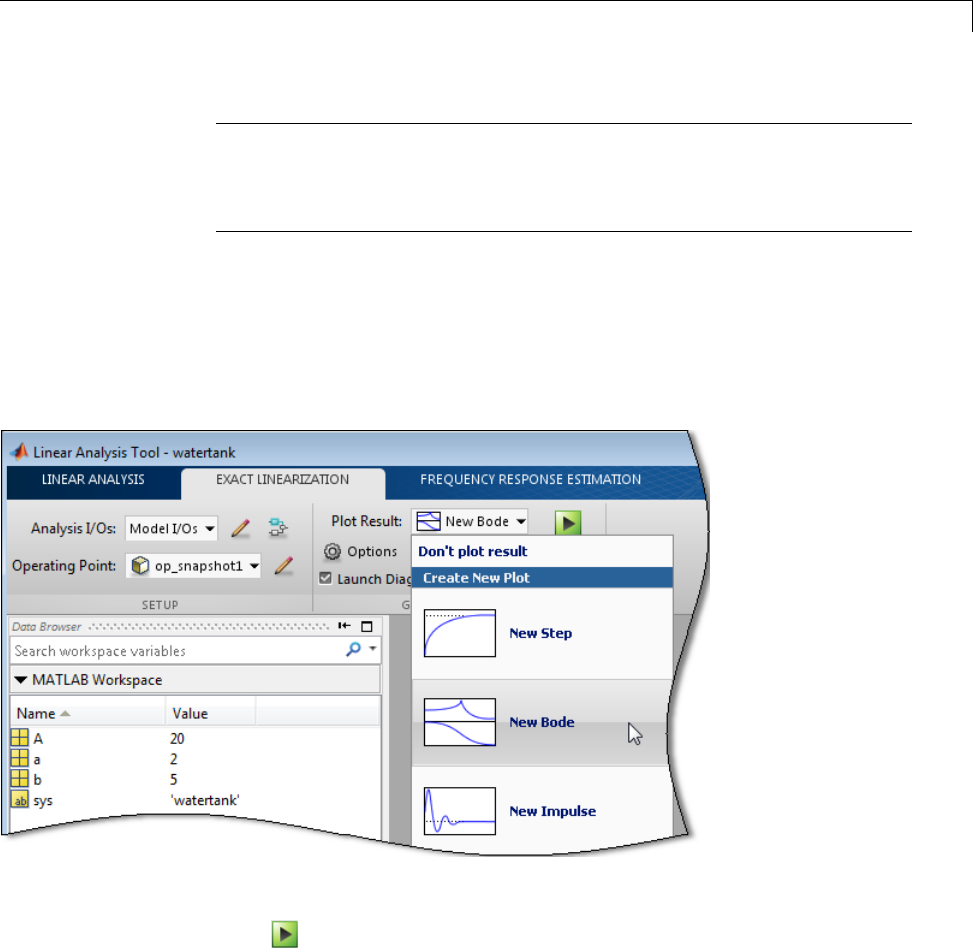The height and width of the screenshot is (949, 973).
Task: Open the Operating Point op_snapshot1 dropdown
Action: point(194,565)
